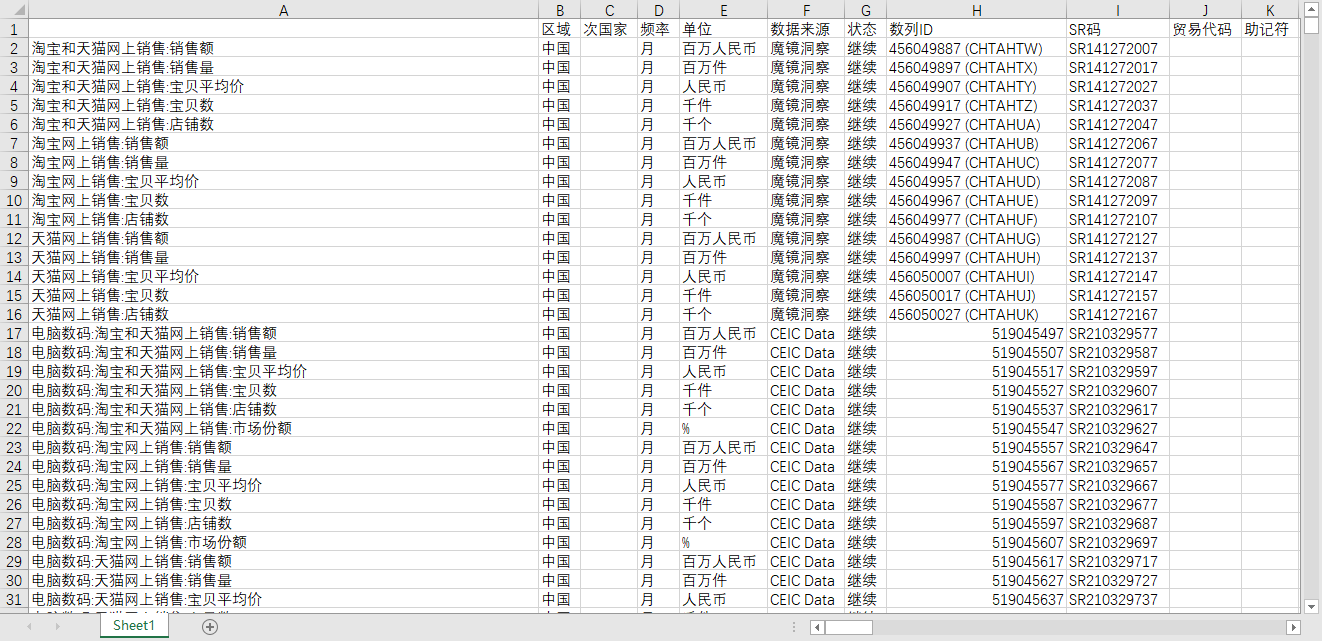Screen dimensions: 1322x641
Task: Select row 17 header
Action: (14, 333)
